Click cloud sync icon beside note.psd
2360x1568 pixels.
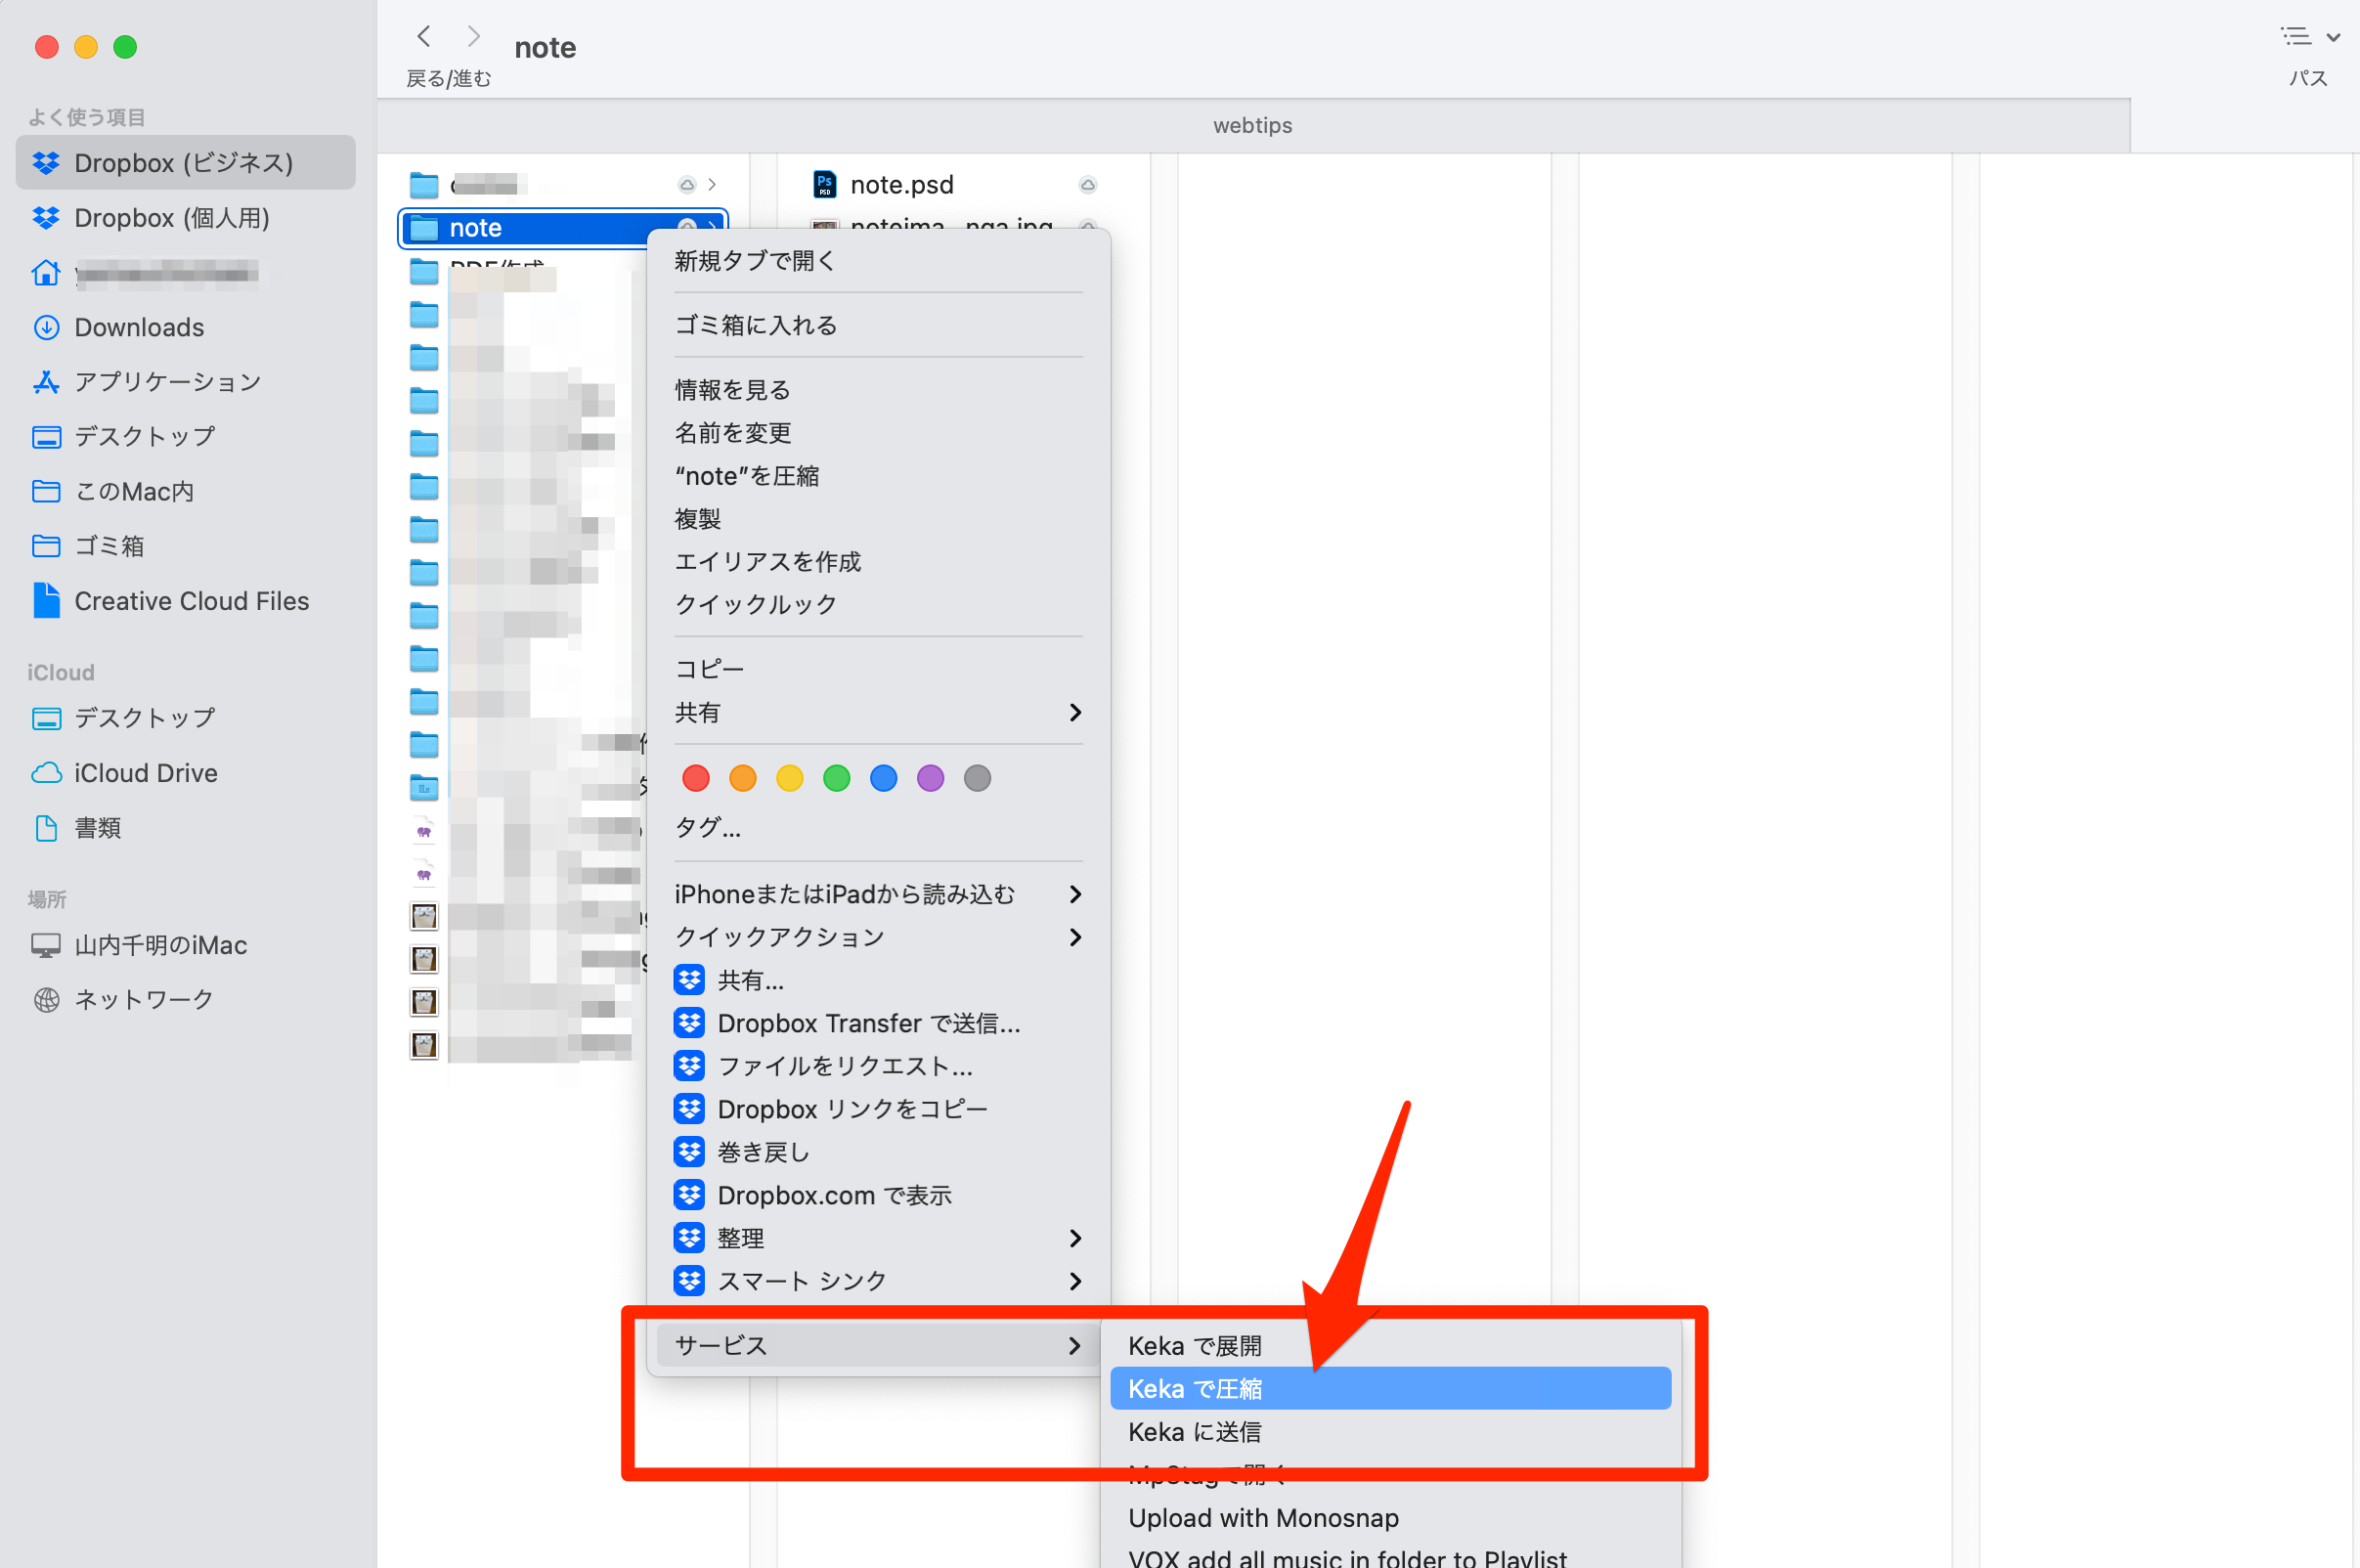pos(1088,185)
